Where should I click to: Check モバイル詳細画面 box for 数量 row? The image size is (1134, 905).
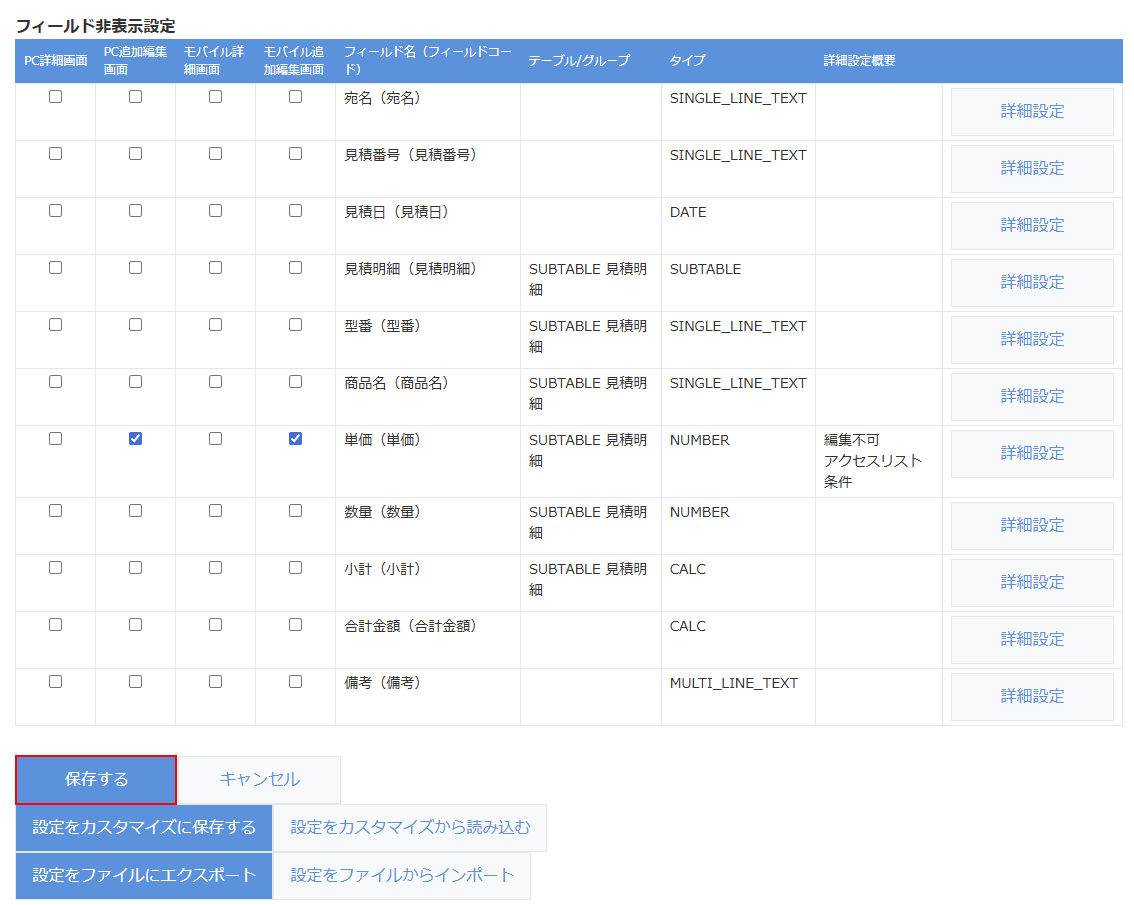[216, 511]
